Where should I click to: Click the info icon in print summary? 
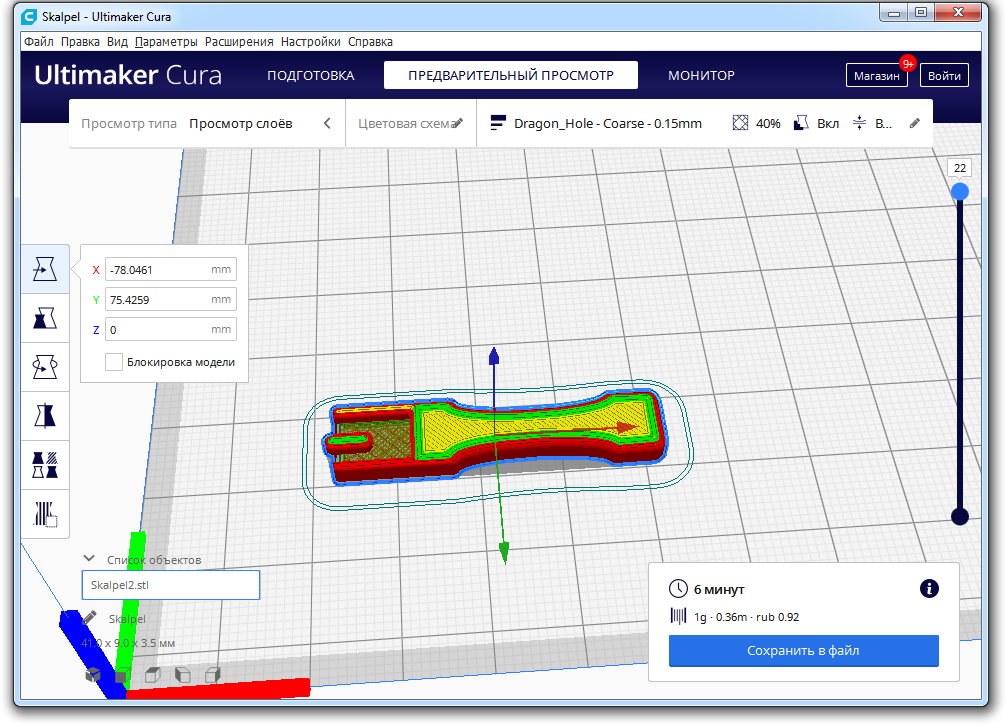click(929, 588)
